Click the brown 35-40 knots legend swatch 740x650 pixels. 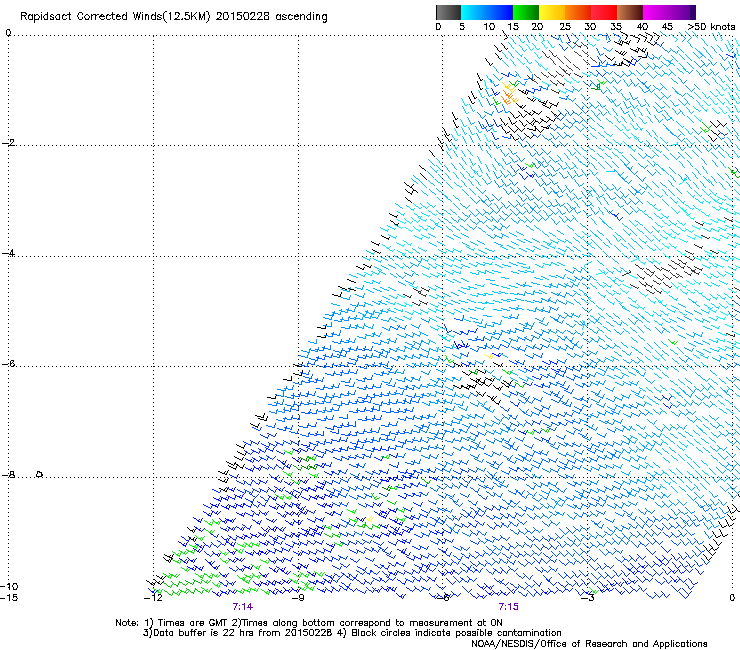(630, 12)
